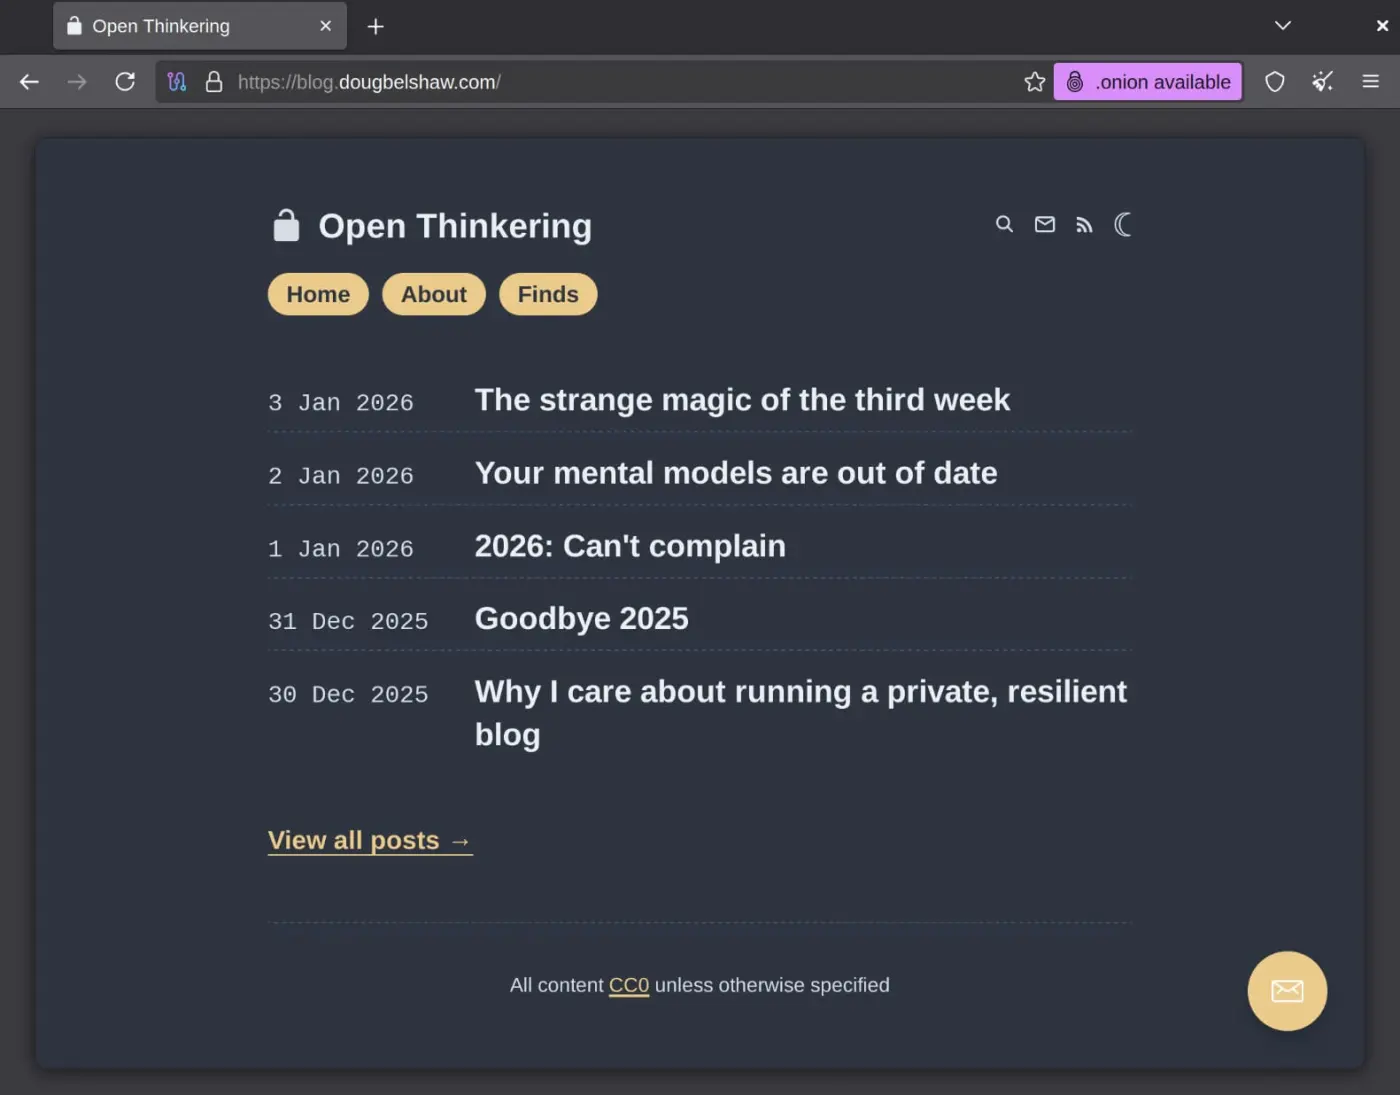Image resolution: width=1400 pixels, height=1095 pixels.
Task: Click the date text '3 Jan 2026'
Action: click(341, 403)
